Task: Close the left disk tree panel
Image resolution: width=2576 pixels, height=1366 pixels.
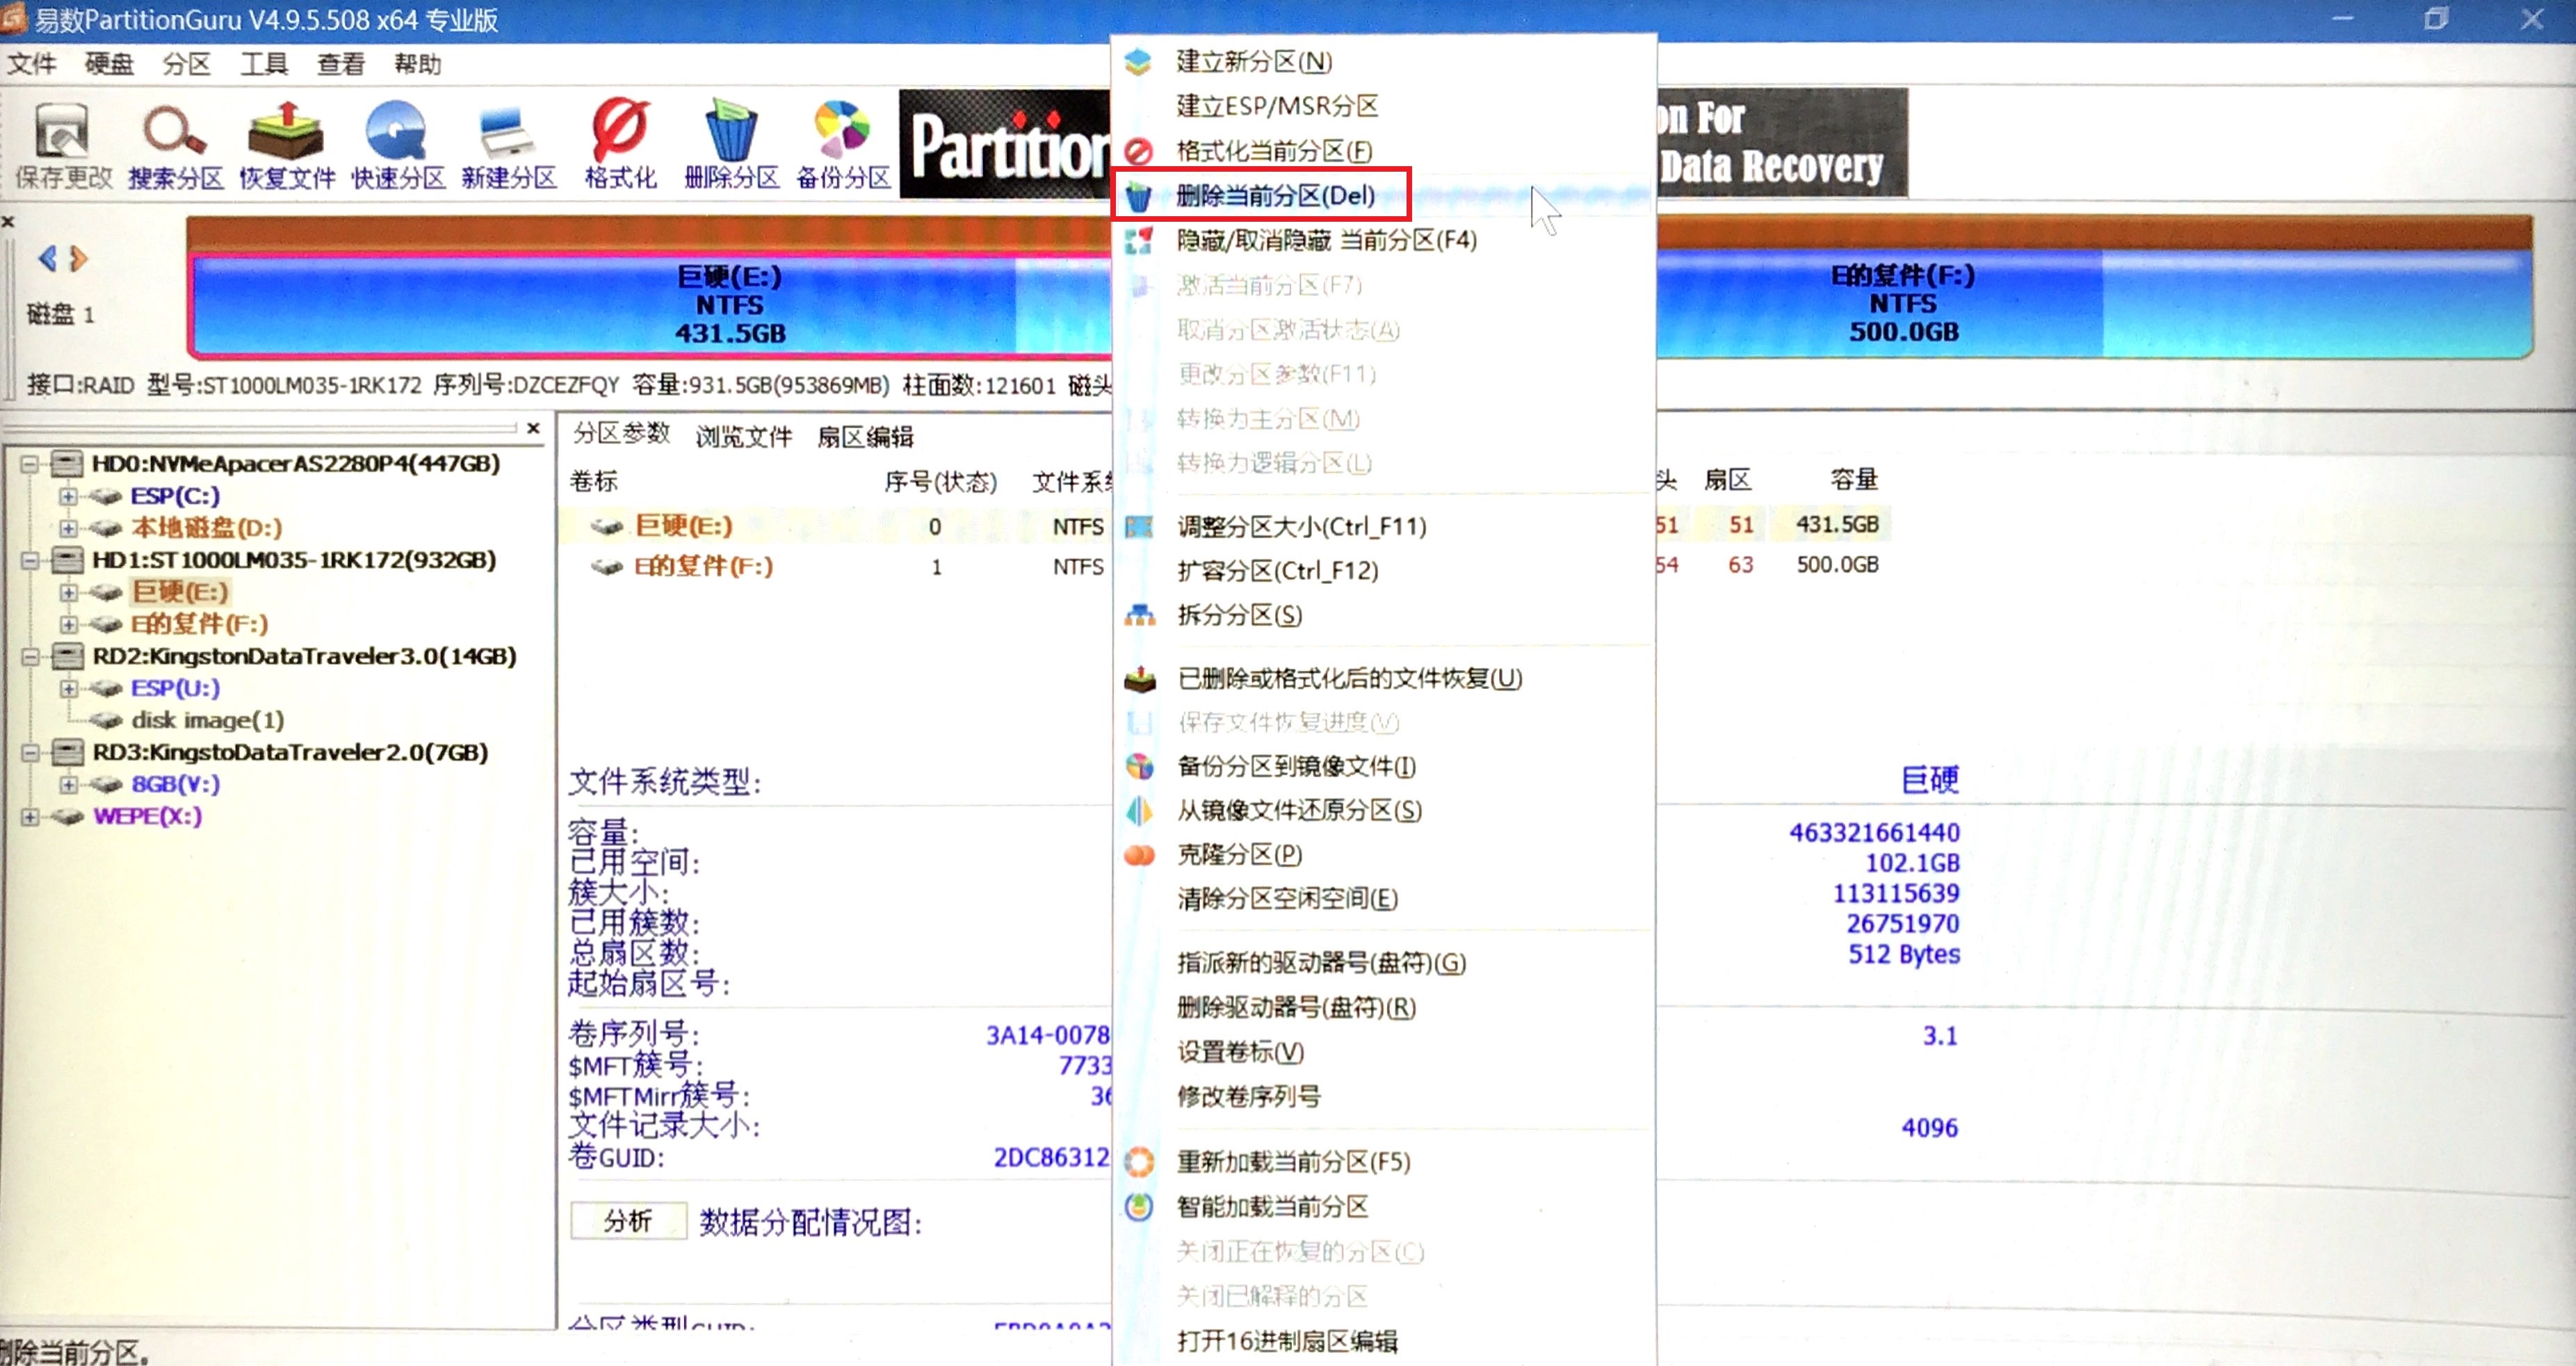Action: pos(533,429)
